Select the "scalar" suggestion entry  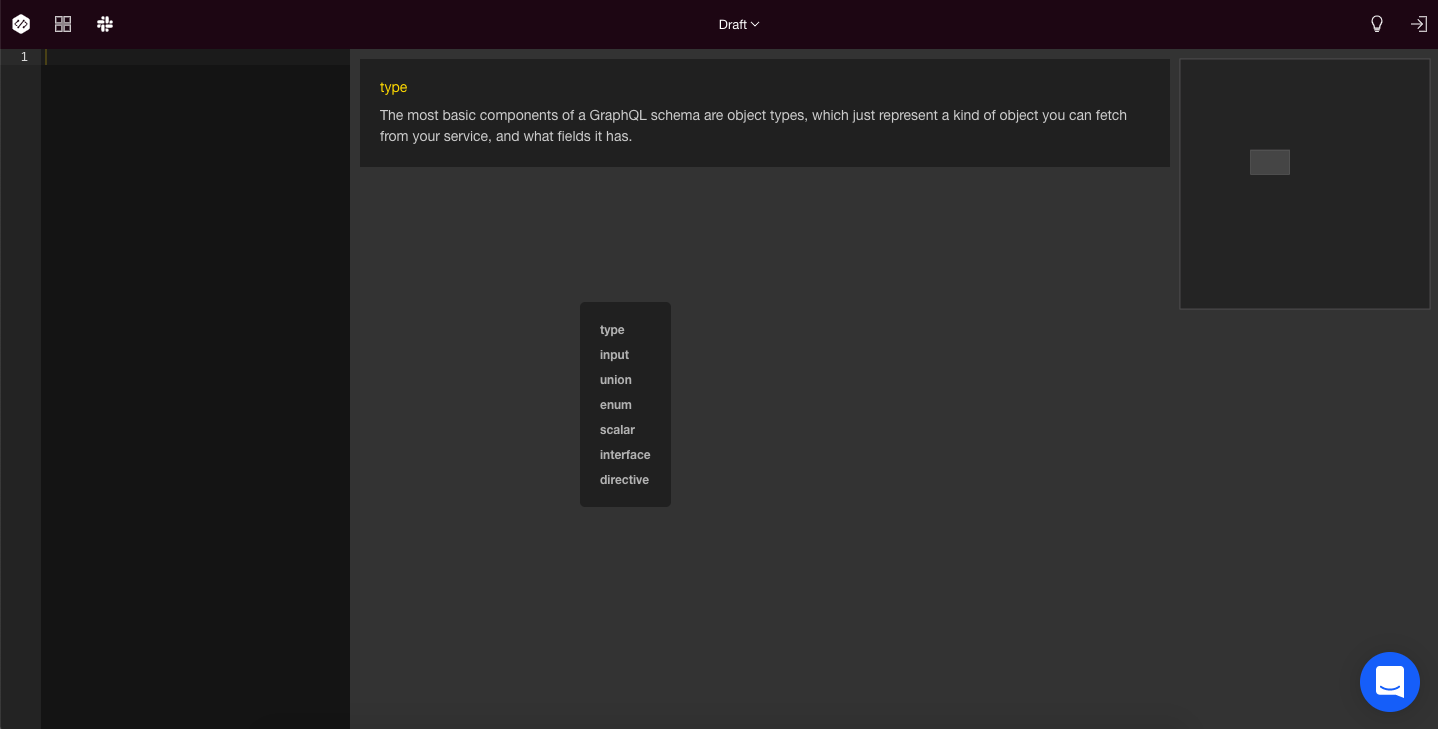[617, 430]
